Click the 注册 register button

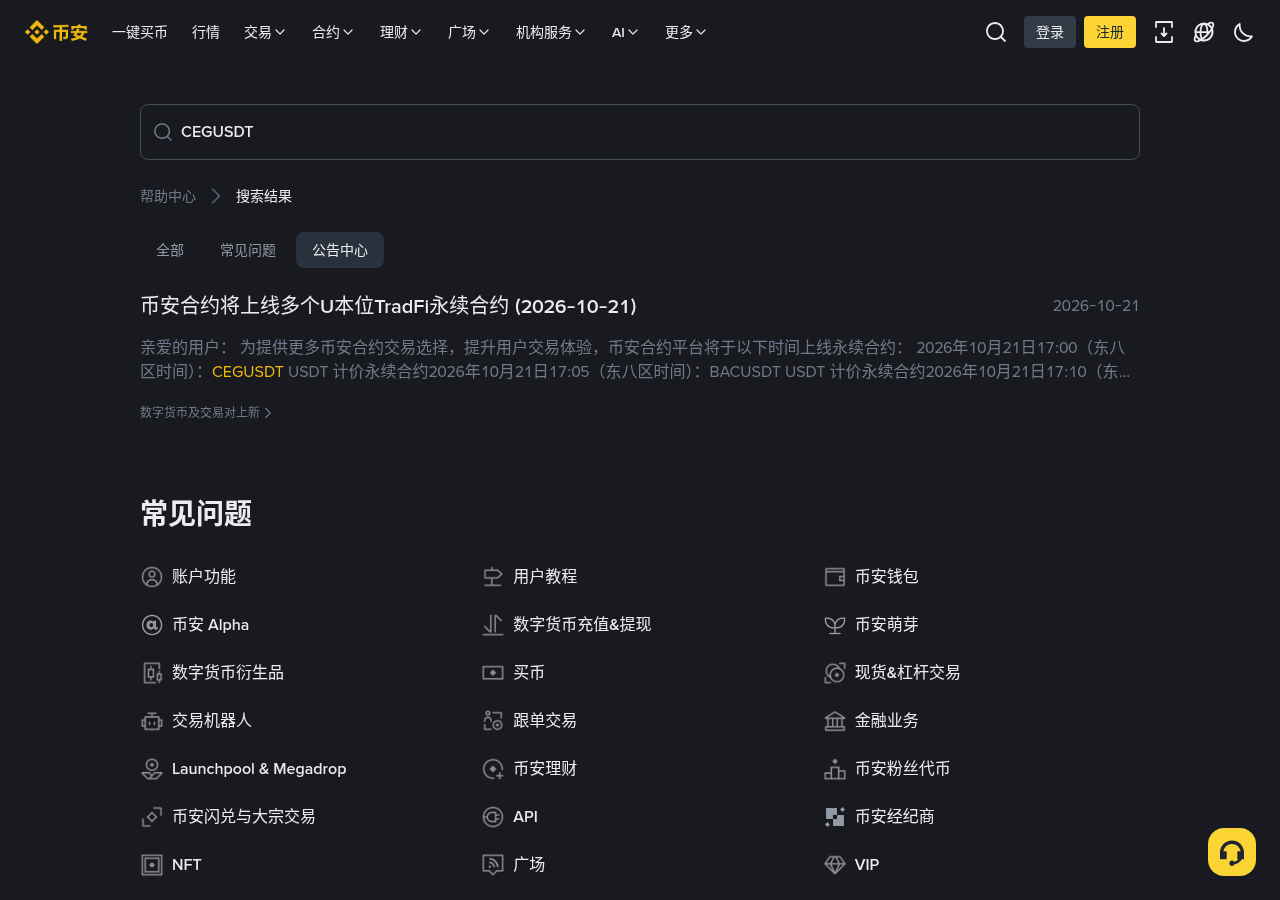click(1110, 32)
